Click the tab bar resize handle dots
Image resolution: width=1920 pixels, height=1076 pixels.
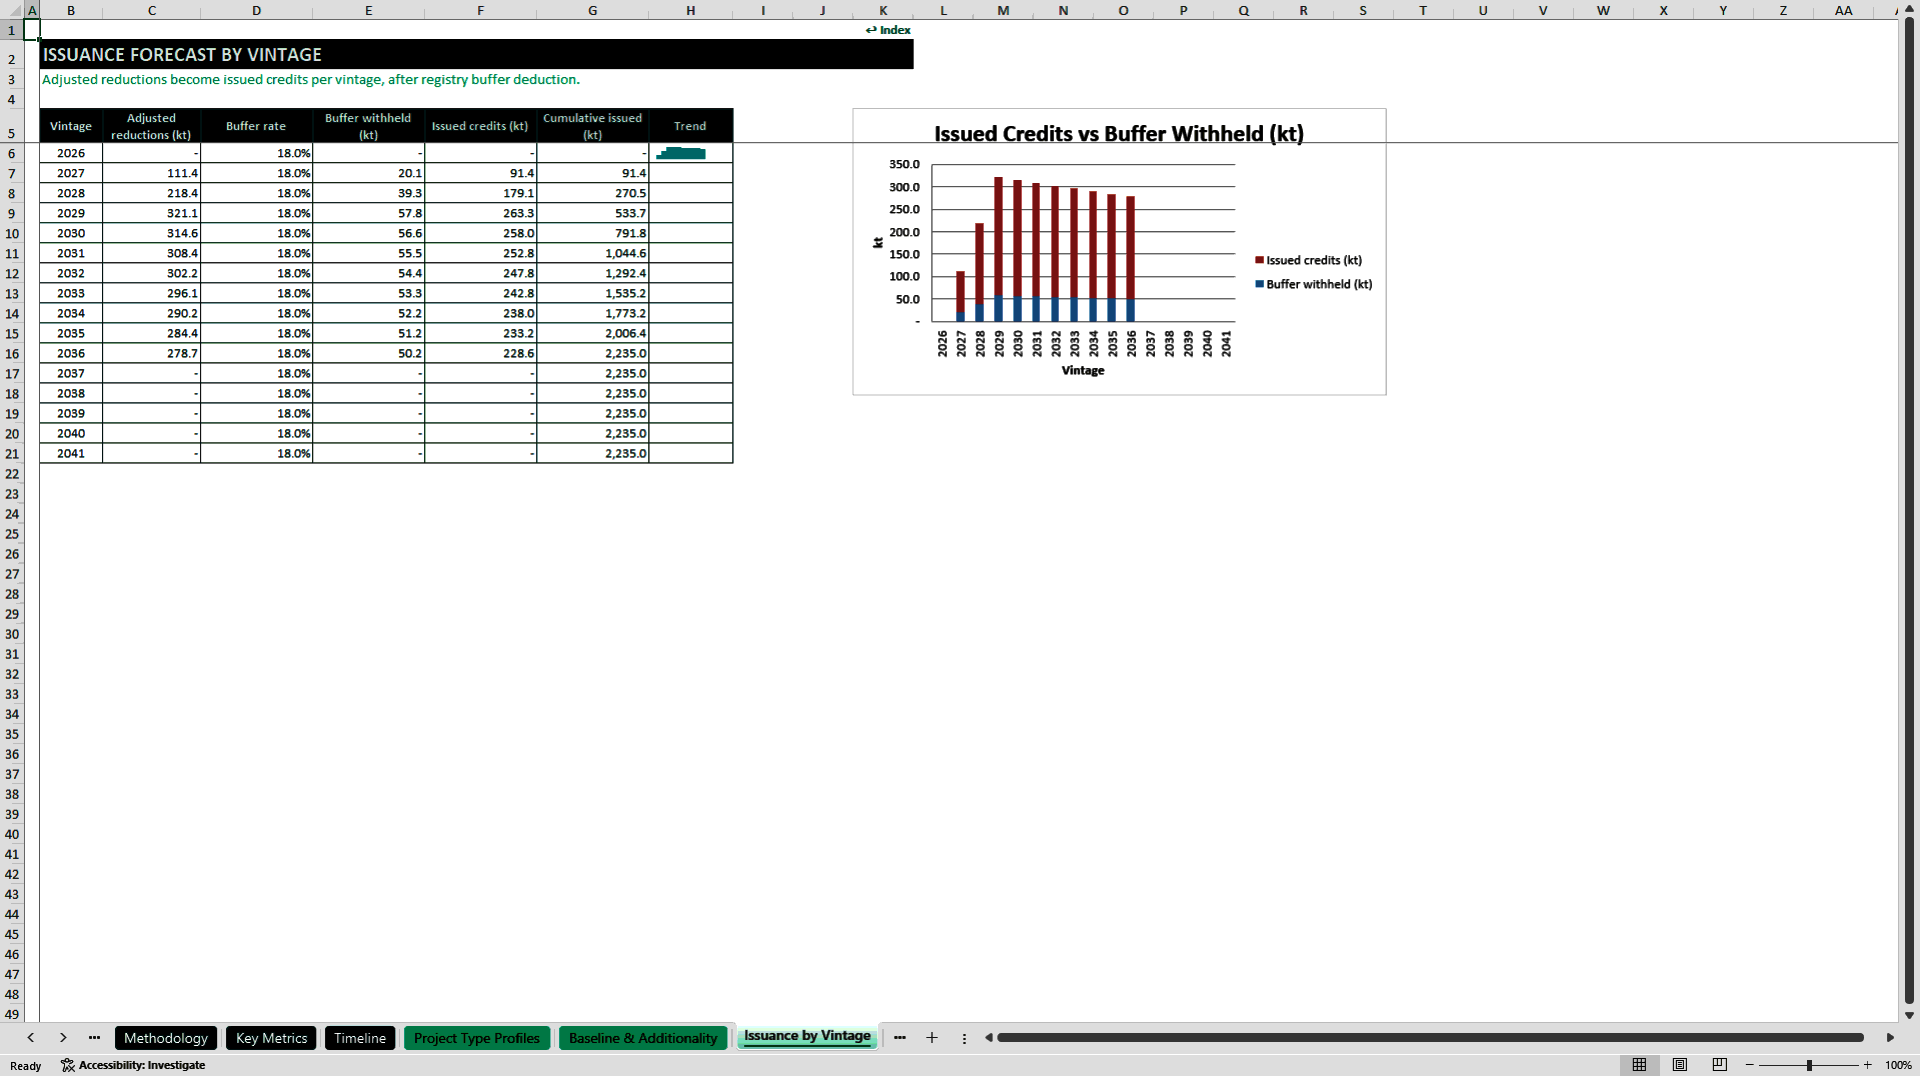click(964, 1038)
